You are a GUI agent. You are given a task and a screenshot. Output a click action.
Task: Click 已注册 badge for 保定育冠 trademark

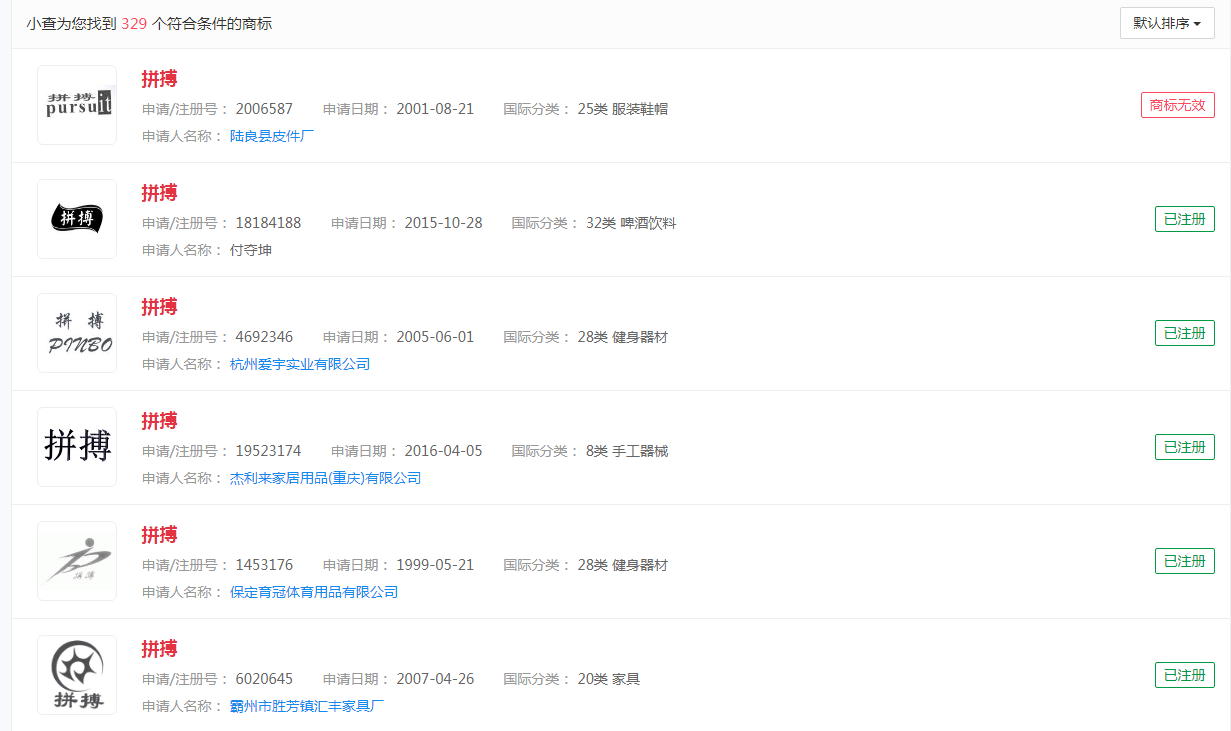click(1185, 561)
